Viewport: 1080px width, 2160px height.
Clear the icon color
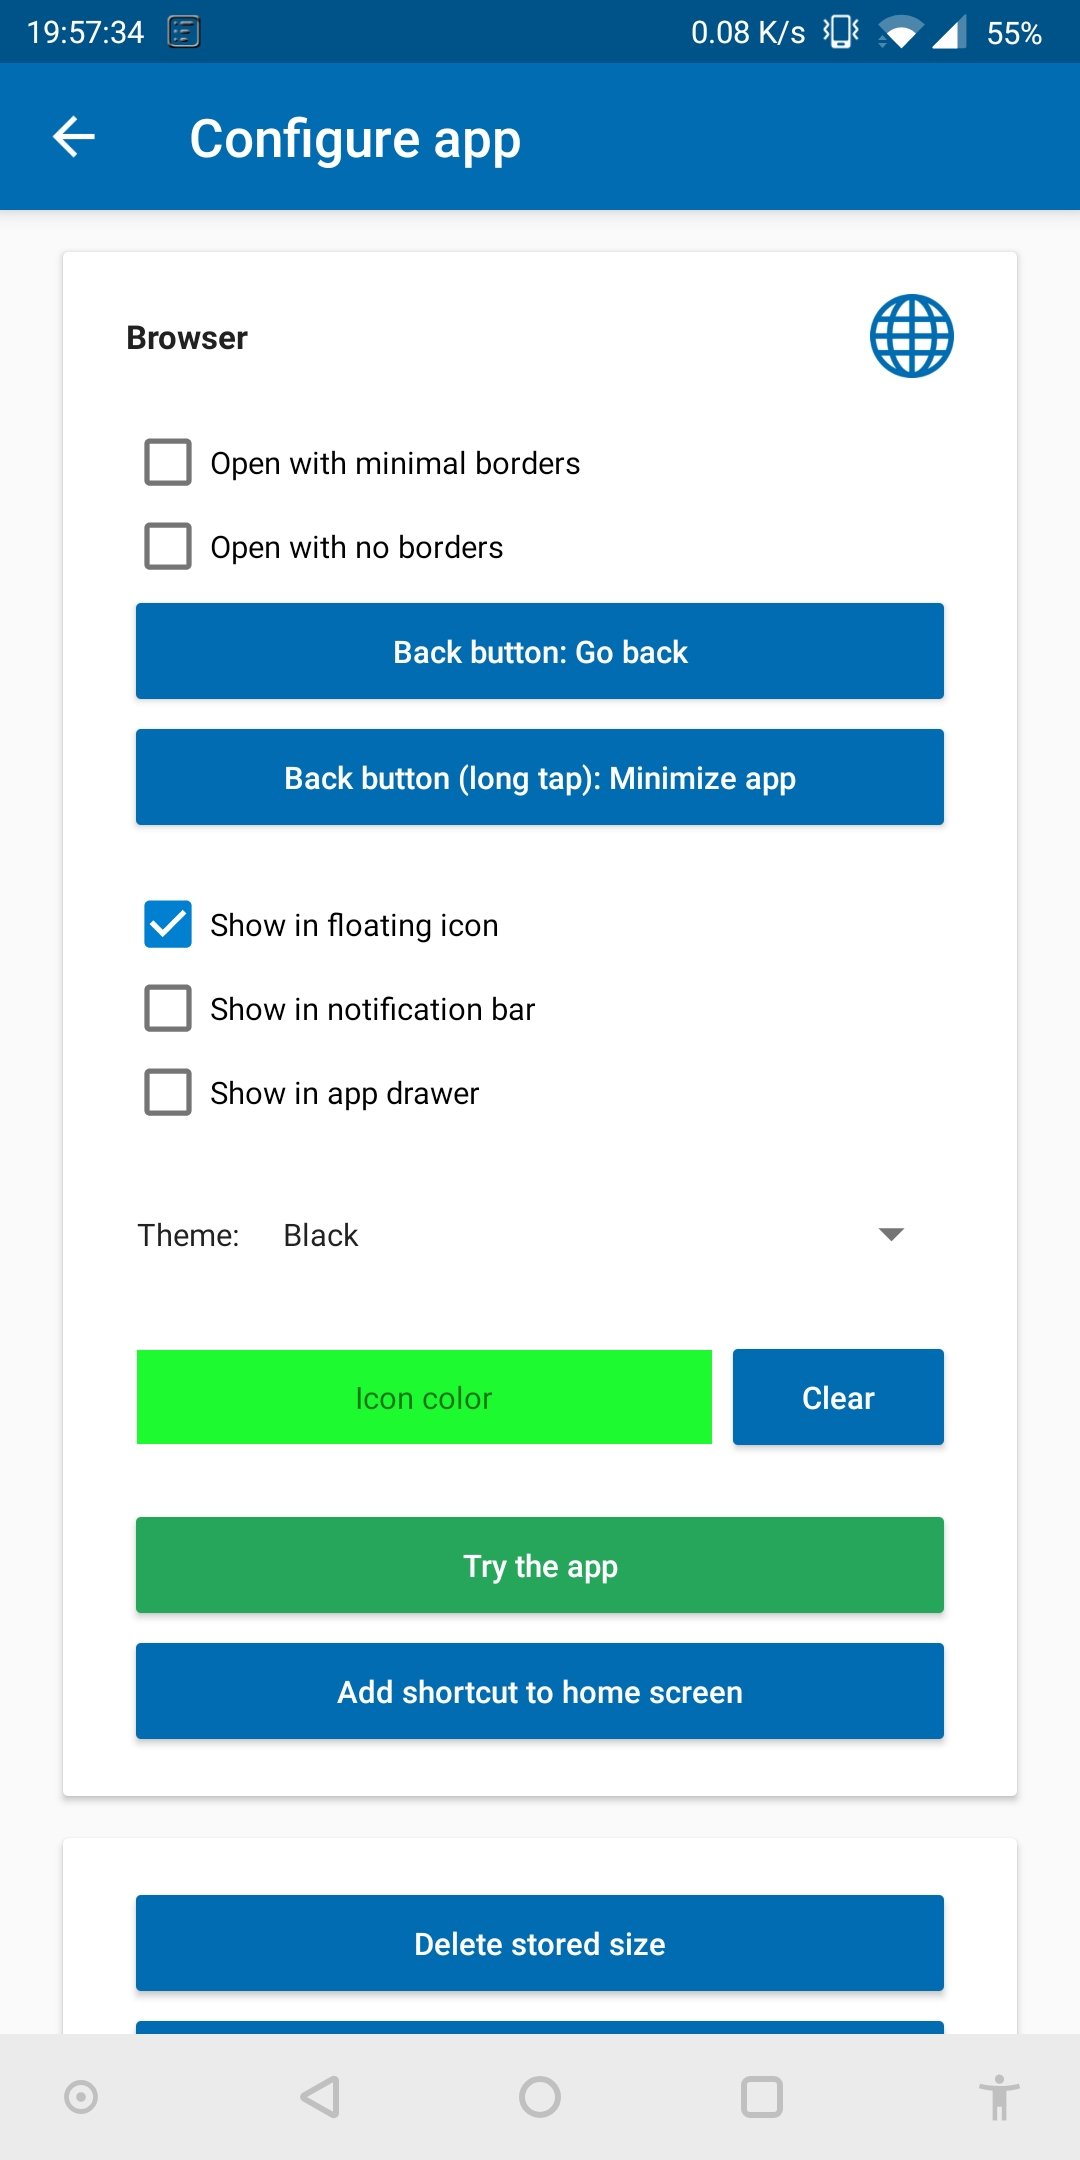point(838,1397)
